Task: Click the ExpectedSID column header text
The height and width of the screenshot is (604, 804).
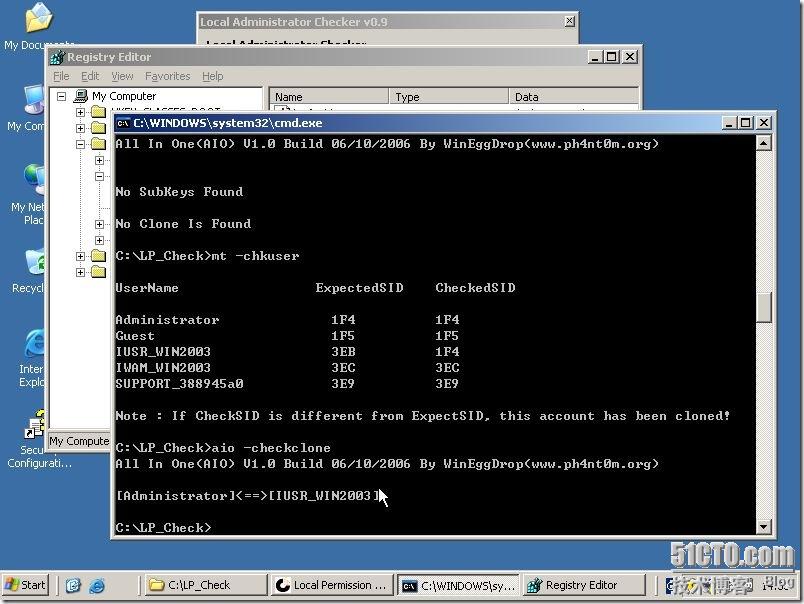Action: point(359,288)
